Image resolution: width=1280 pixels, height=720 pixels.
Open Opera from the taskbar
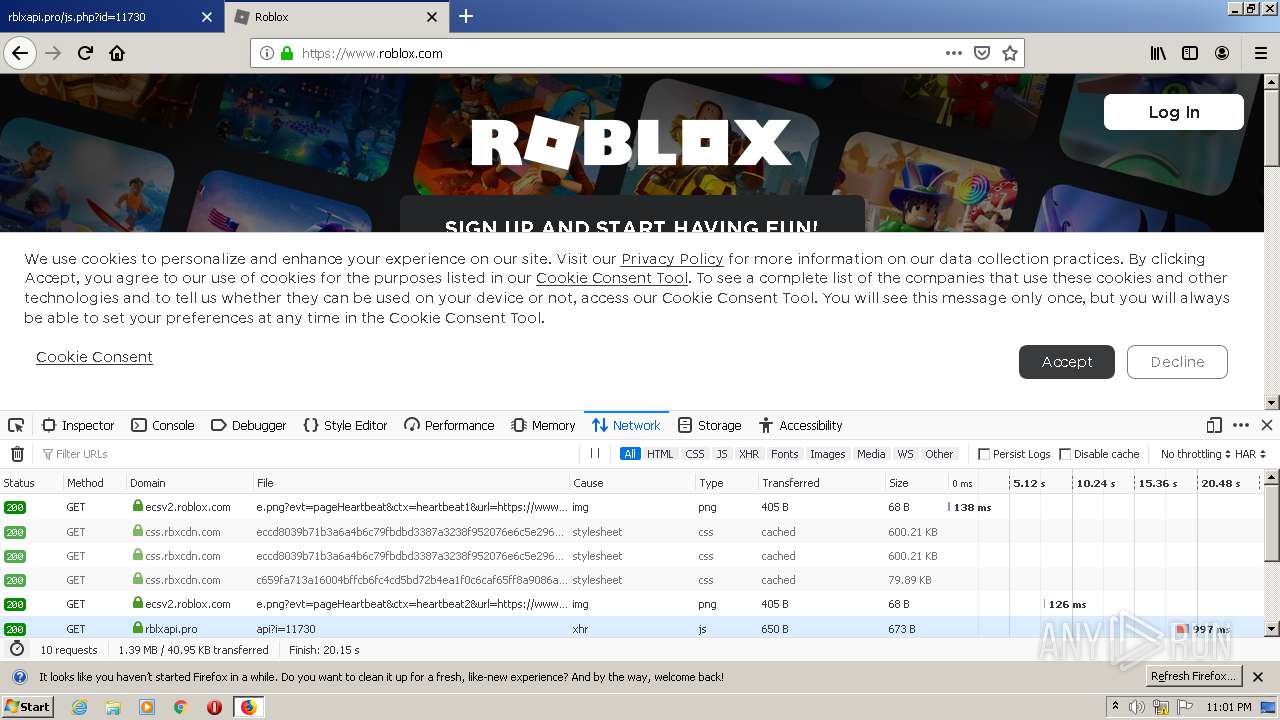pyautogui.click(x=214, y=707)
